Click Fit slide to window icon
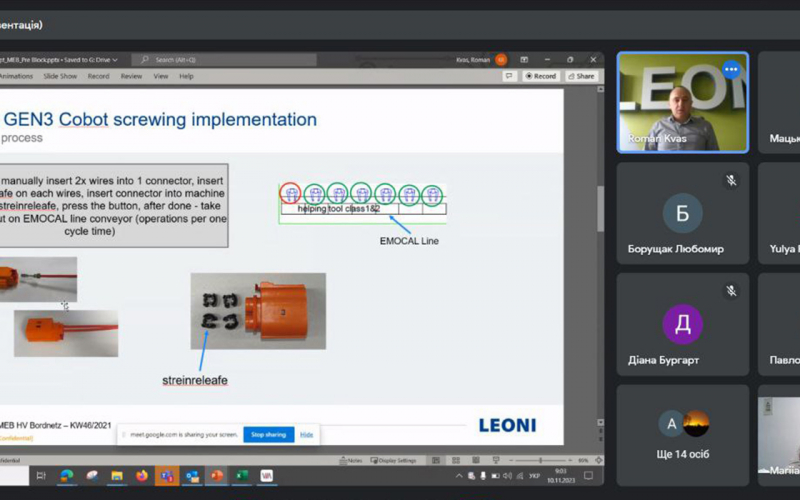Viewport: 800px width, 500px height. point(598,460)
